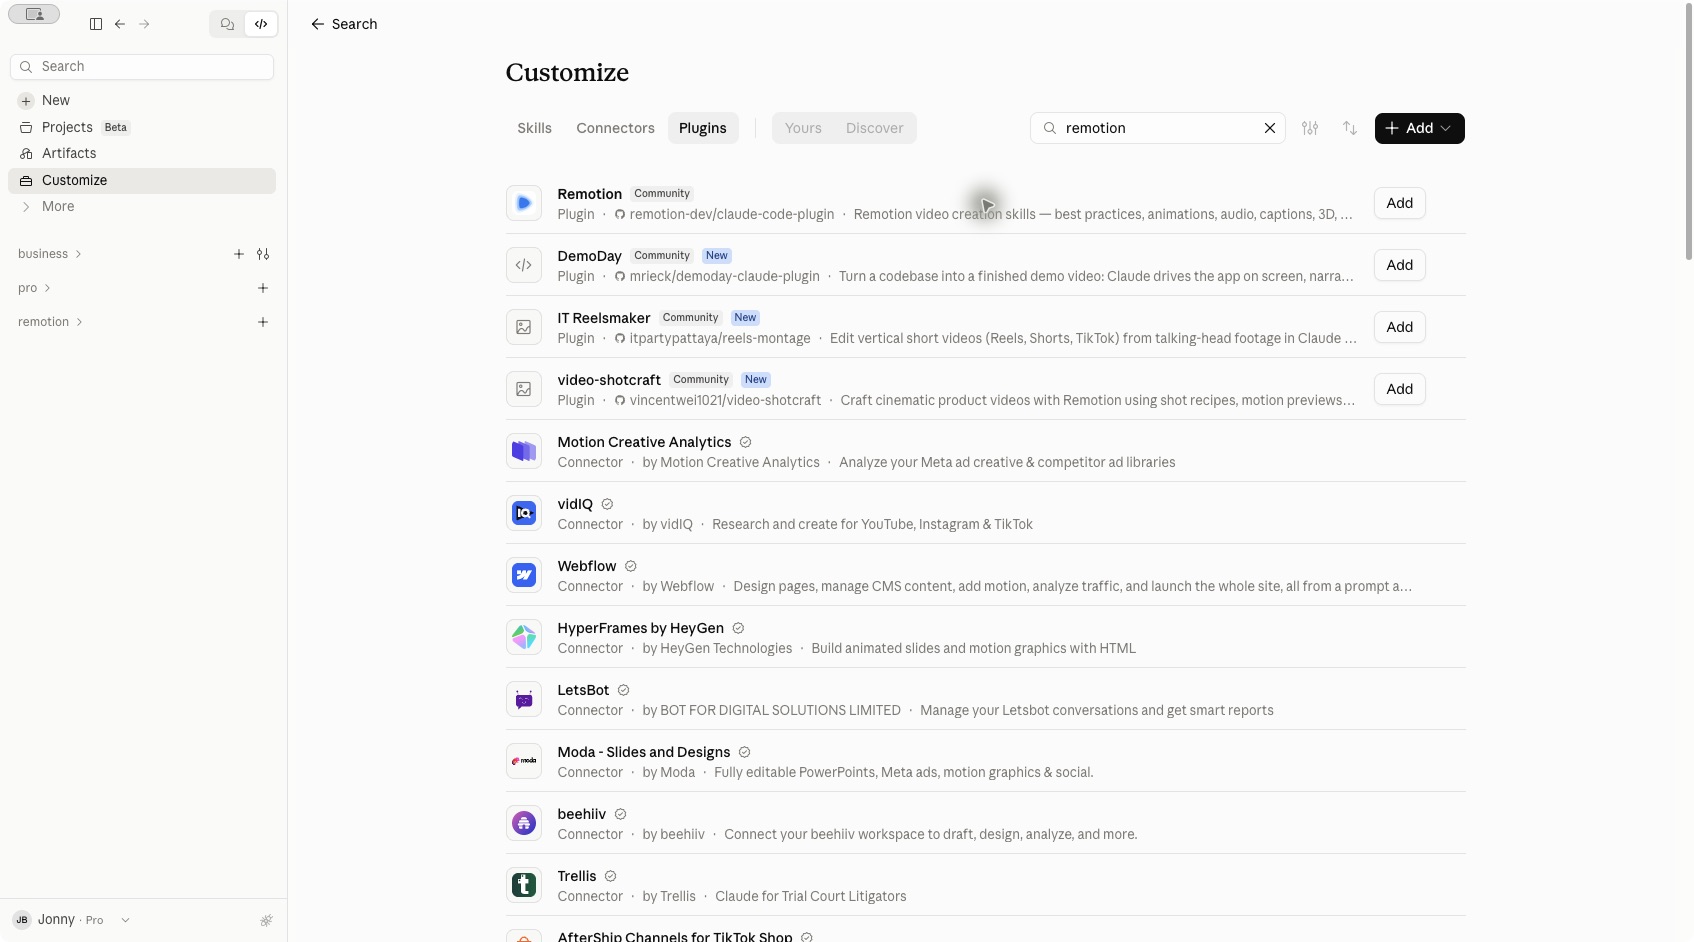Show the Discover filter
The height and width of the screenshot is (942, 1694).
pos(874,128)
